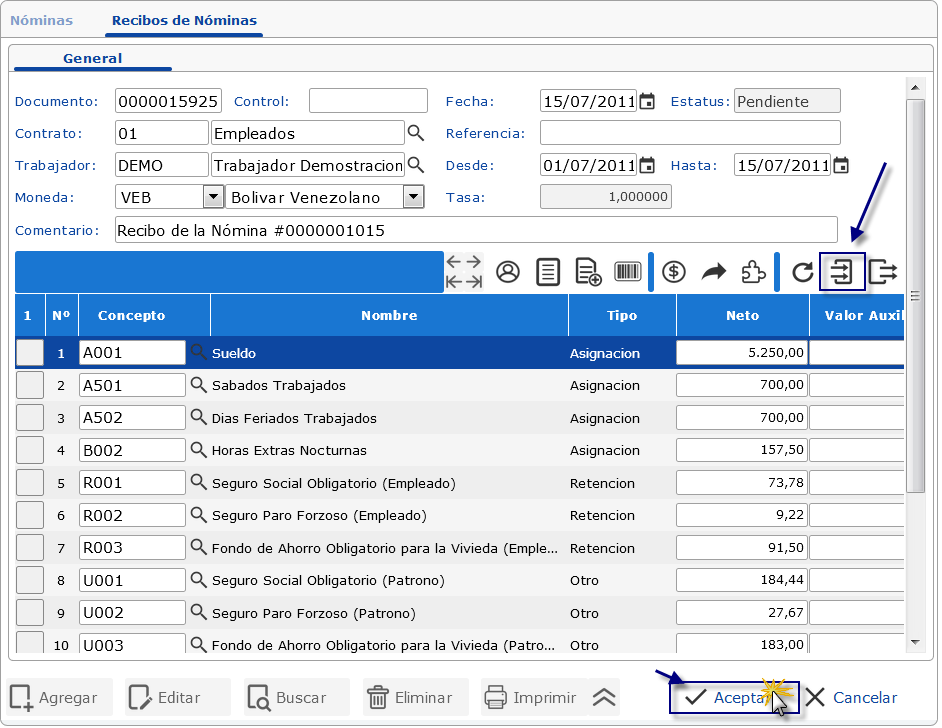Click the circular refresh arrow icon
This screenshot has height=728, width=942.
[802, 272]
